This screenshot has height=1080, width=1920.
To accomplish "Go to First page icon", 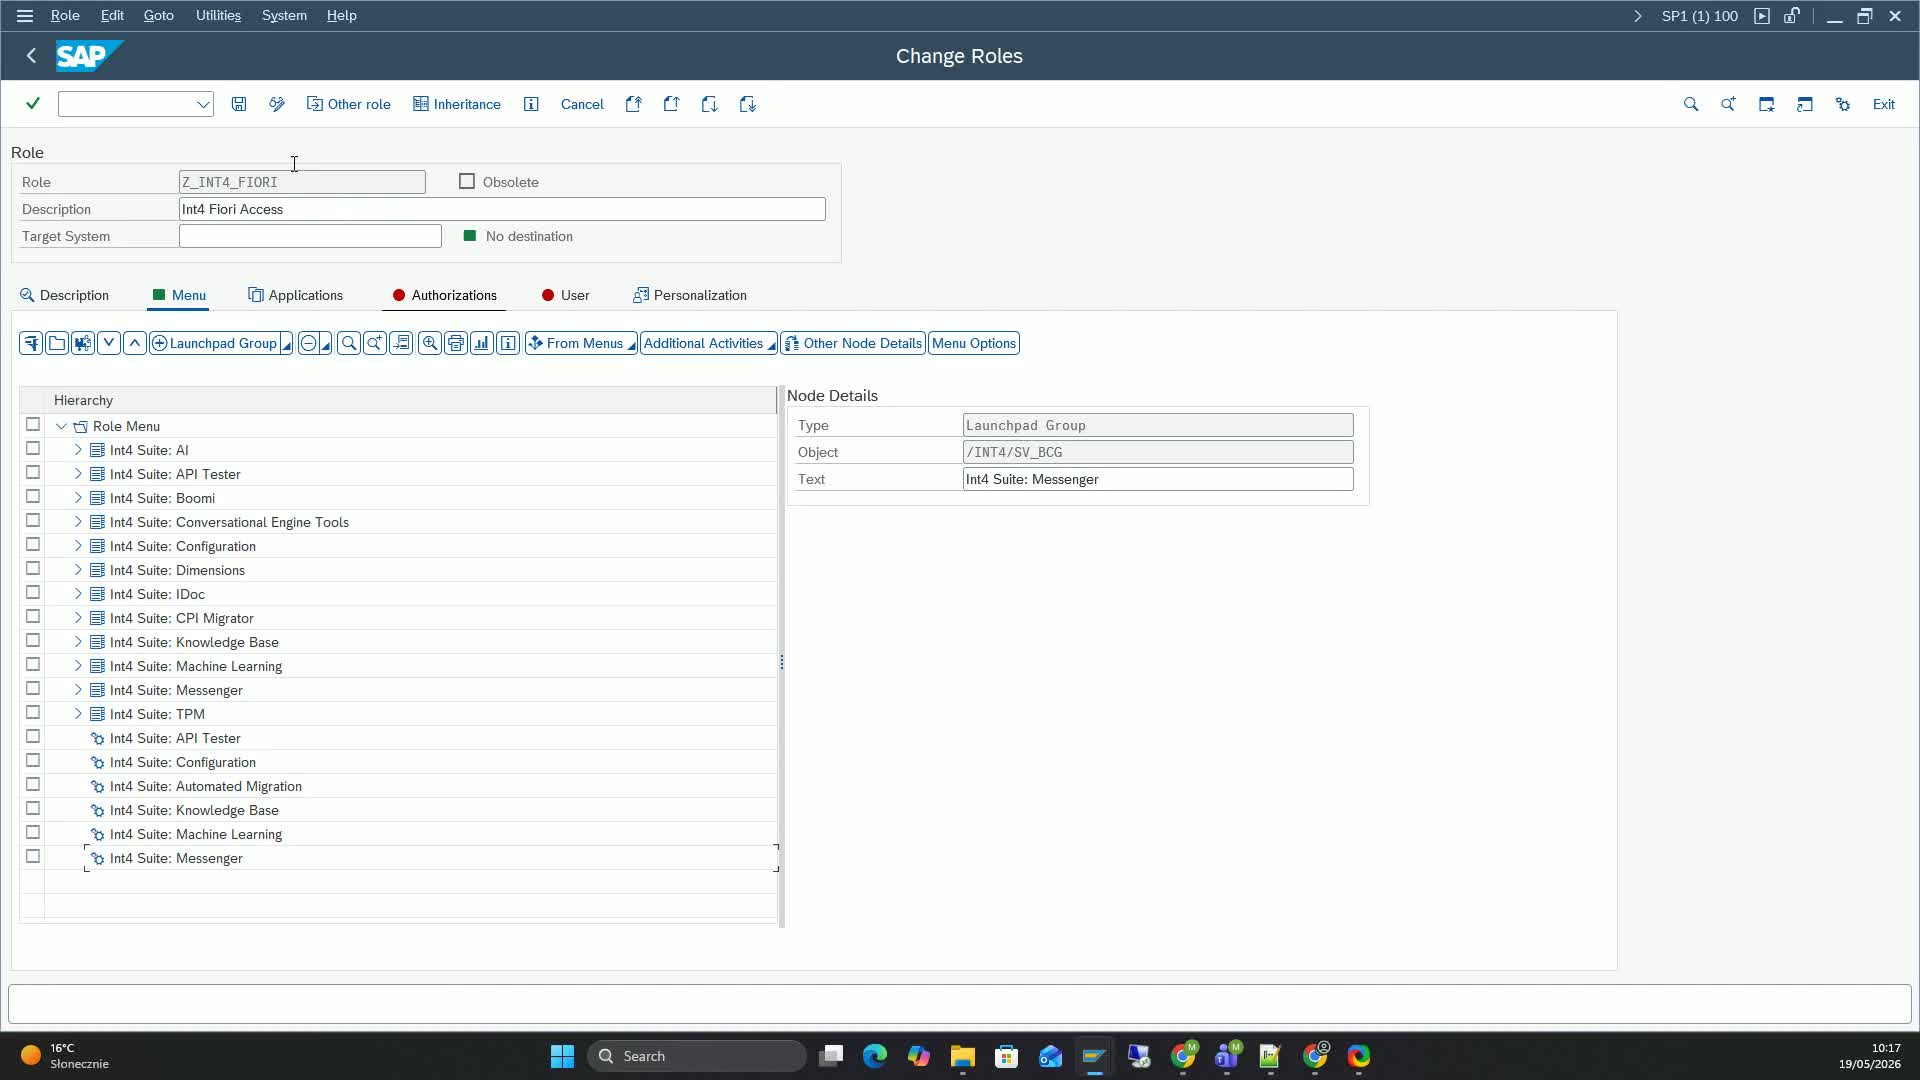I will 633,104.
